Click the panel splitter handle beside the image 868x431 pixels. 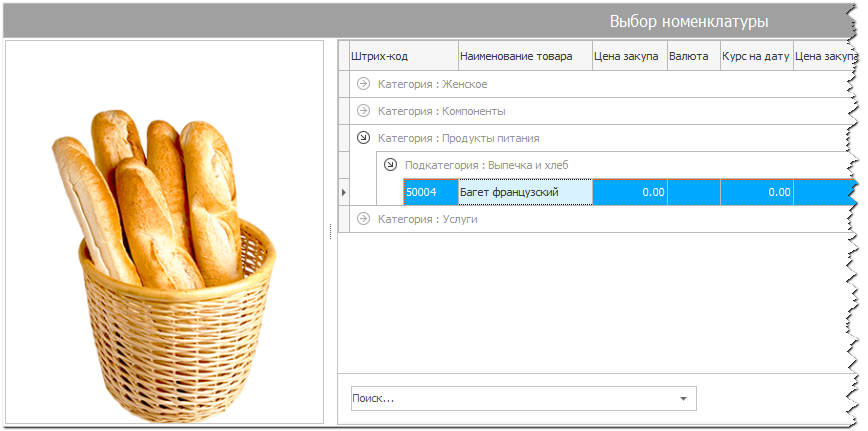click(x=330, y=232)
